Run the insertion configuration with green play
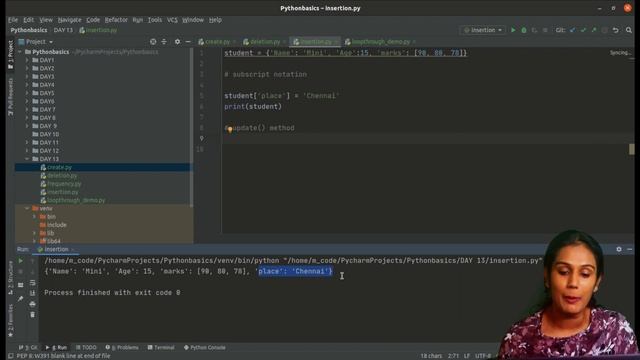The width and height of the screenshot is (640, 360). click(513, 30)
